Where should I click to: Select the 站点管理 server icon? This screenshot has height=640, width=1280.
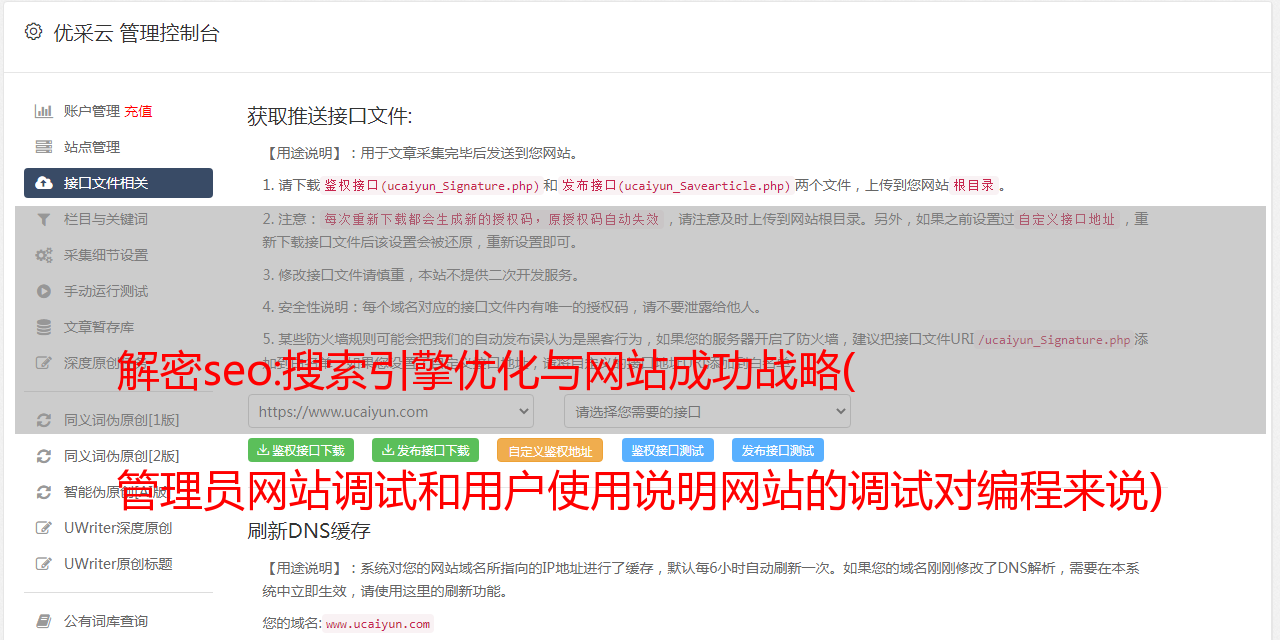click(x=44, y=147)
